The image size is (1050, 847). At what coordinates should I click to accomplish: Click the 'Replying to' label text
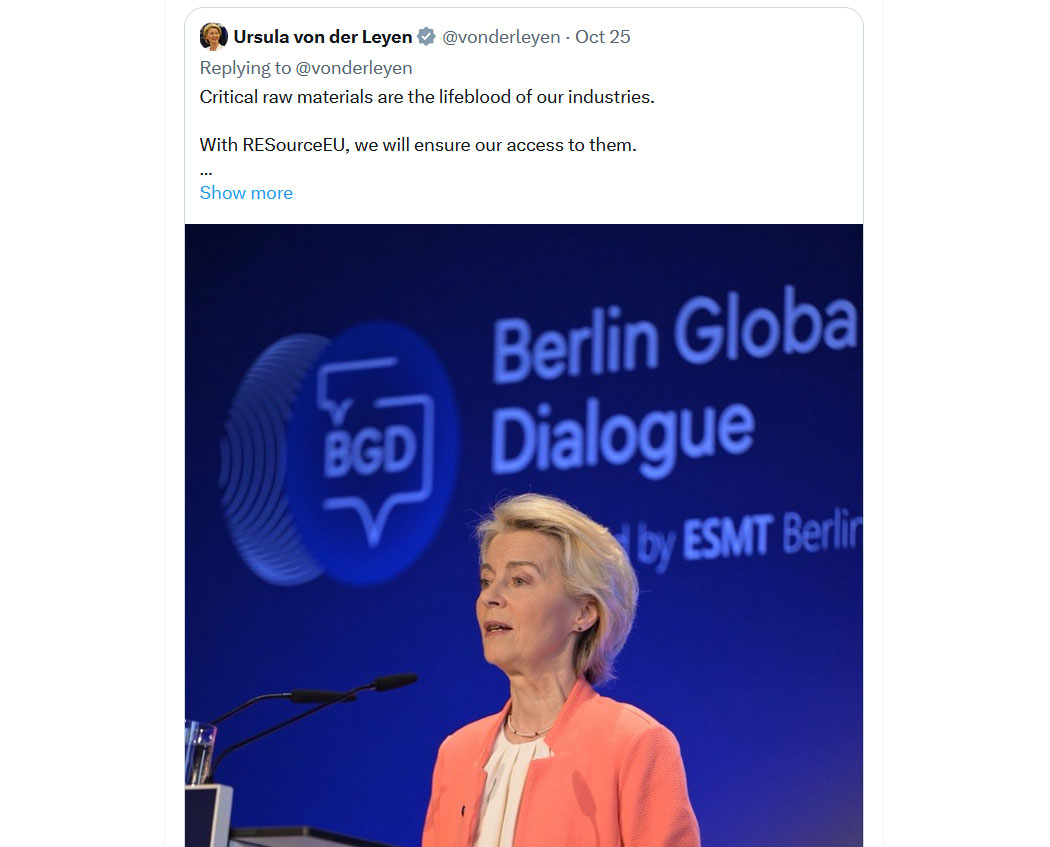pos(245,68)
